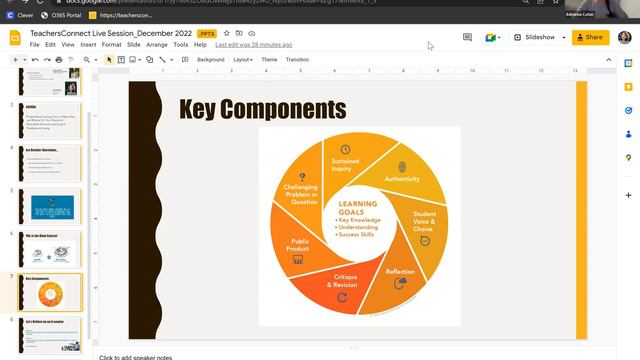Open the Arrange menu

pos(157,45)
